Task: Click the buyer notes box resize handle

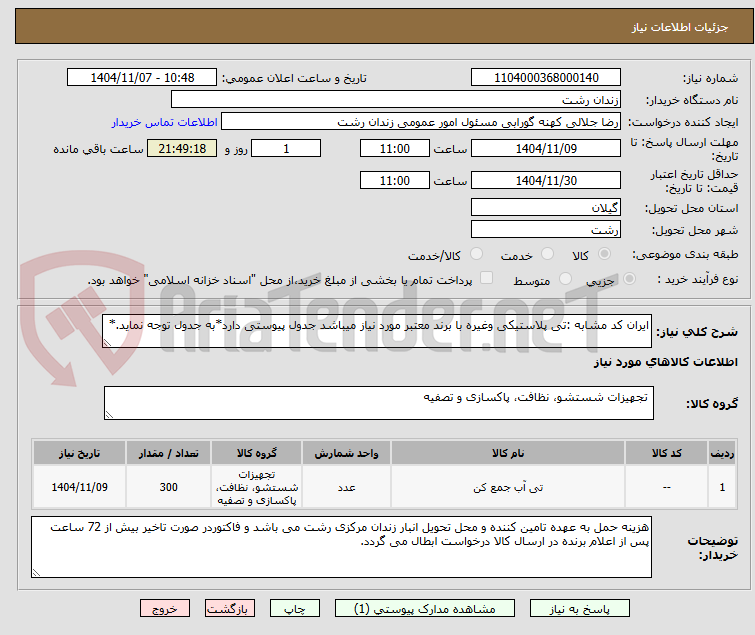Action: [x=36, y=572]
